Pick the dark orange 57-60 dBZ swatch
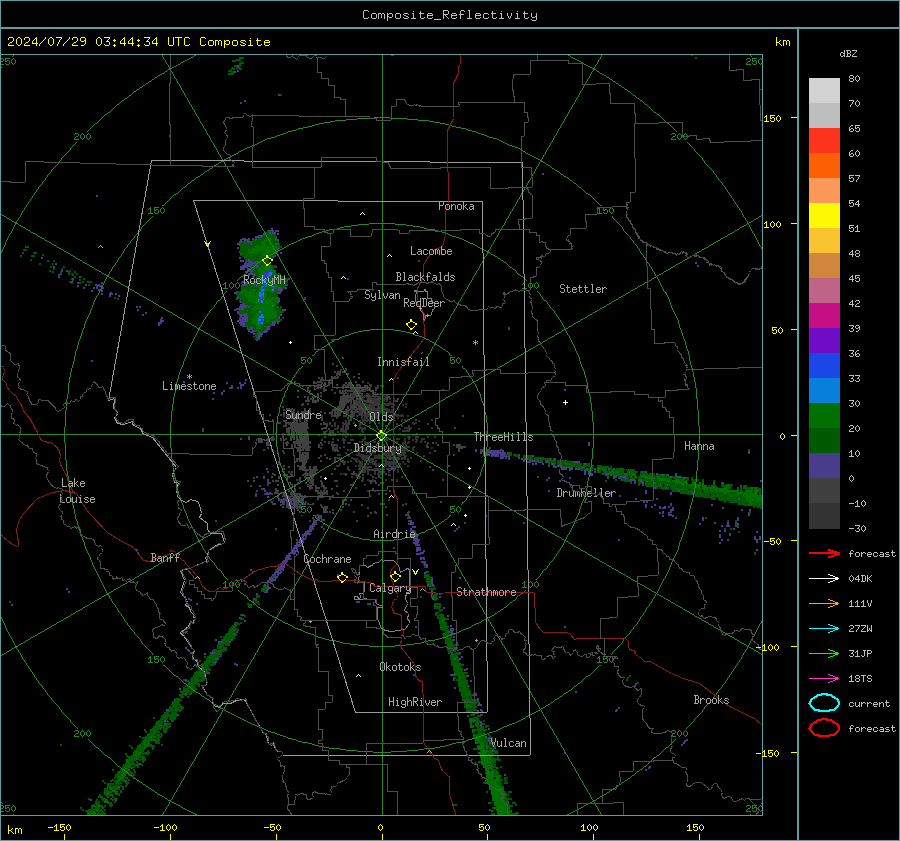 824,166
